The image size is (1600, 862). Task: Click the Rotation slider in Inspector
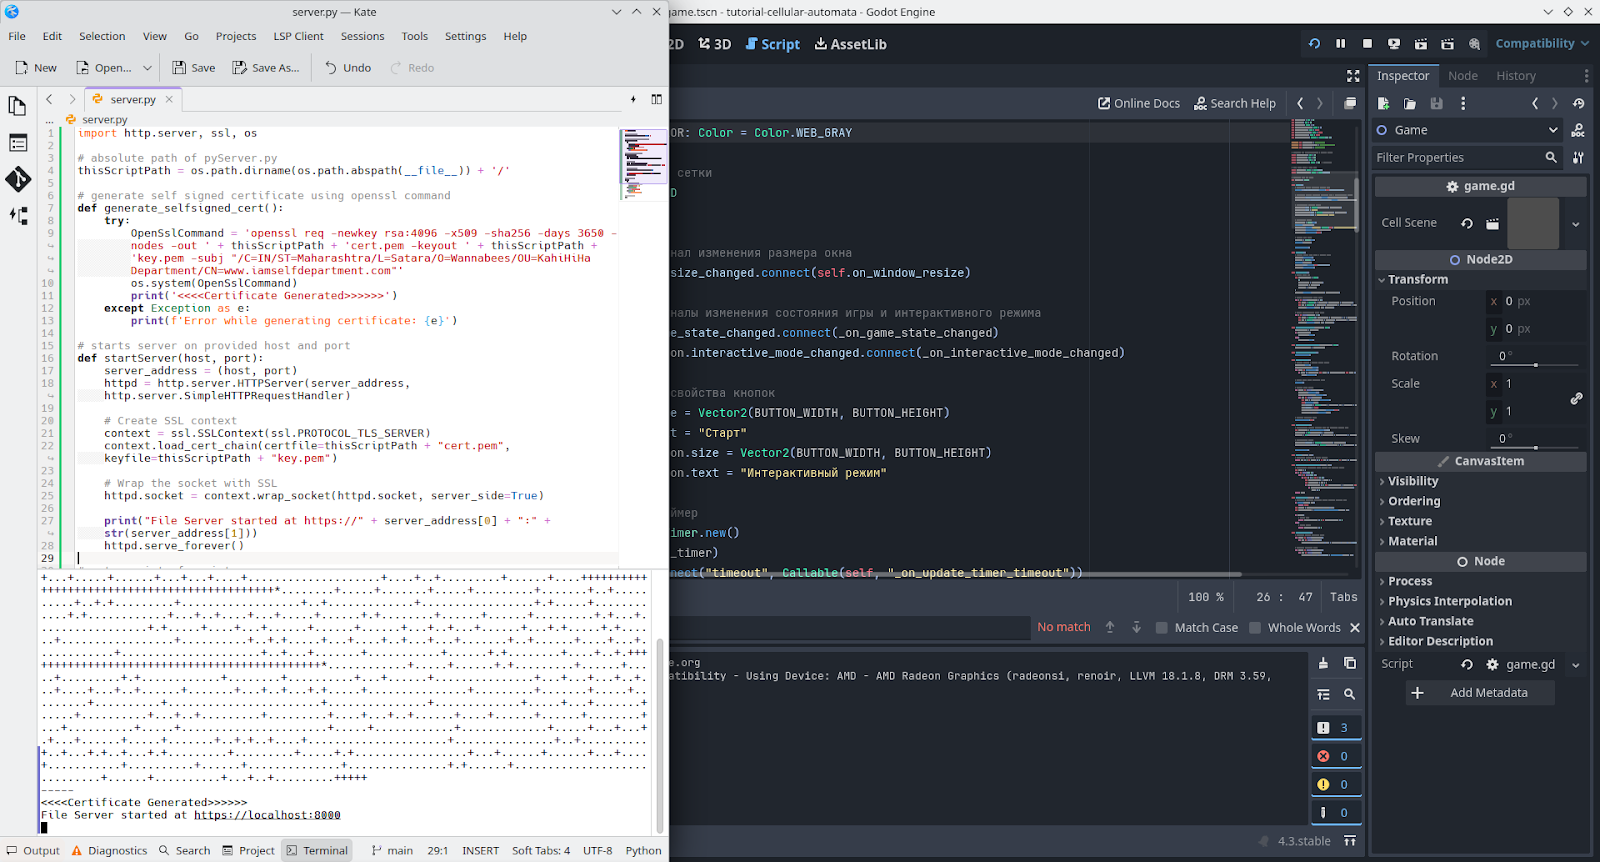[x=1536, y=365]
